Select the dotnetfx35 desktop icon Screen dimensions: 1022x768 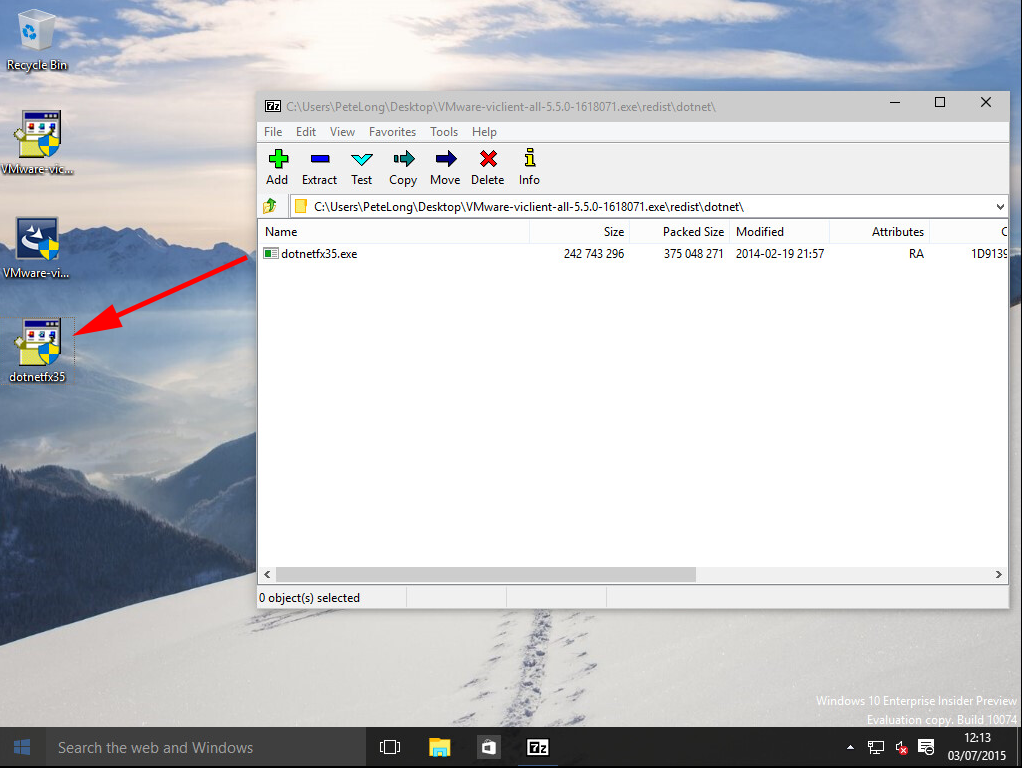37,351
